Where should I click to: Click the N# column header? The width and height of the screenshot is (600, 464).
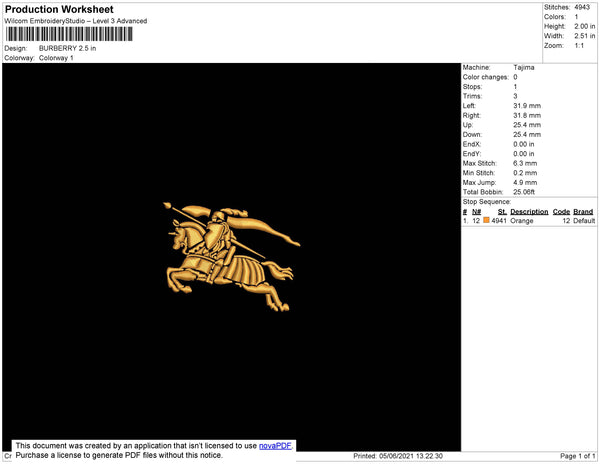[x=476, y=212]
